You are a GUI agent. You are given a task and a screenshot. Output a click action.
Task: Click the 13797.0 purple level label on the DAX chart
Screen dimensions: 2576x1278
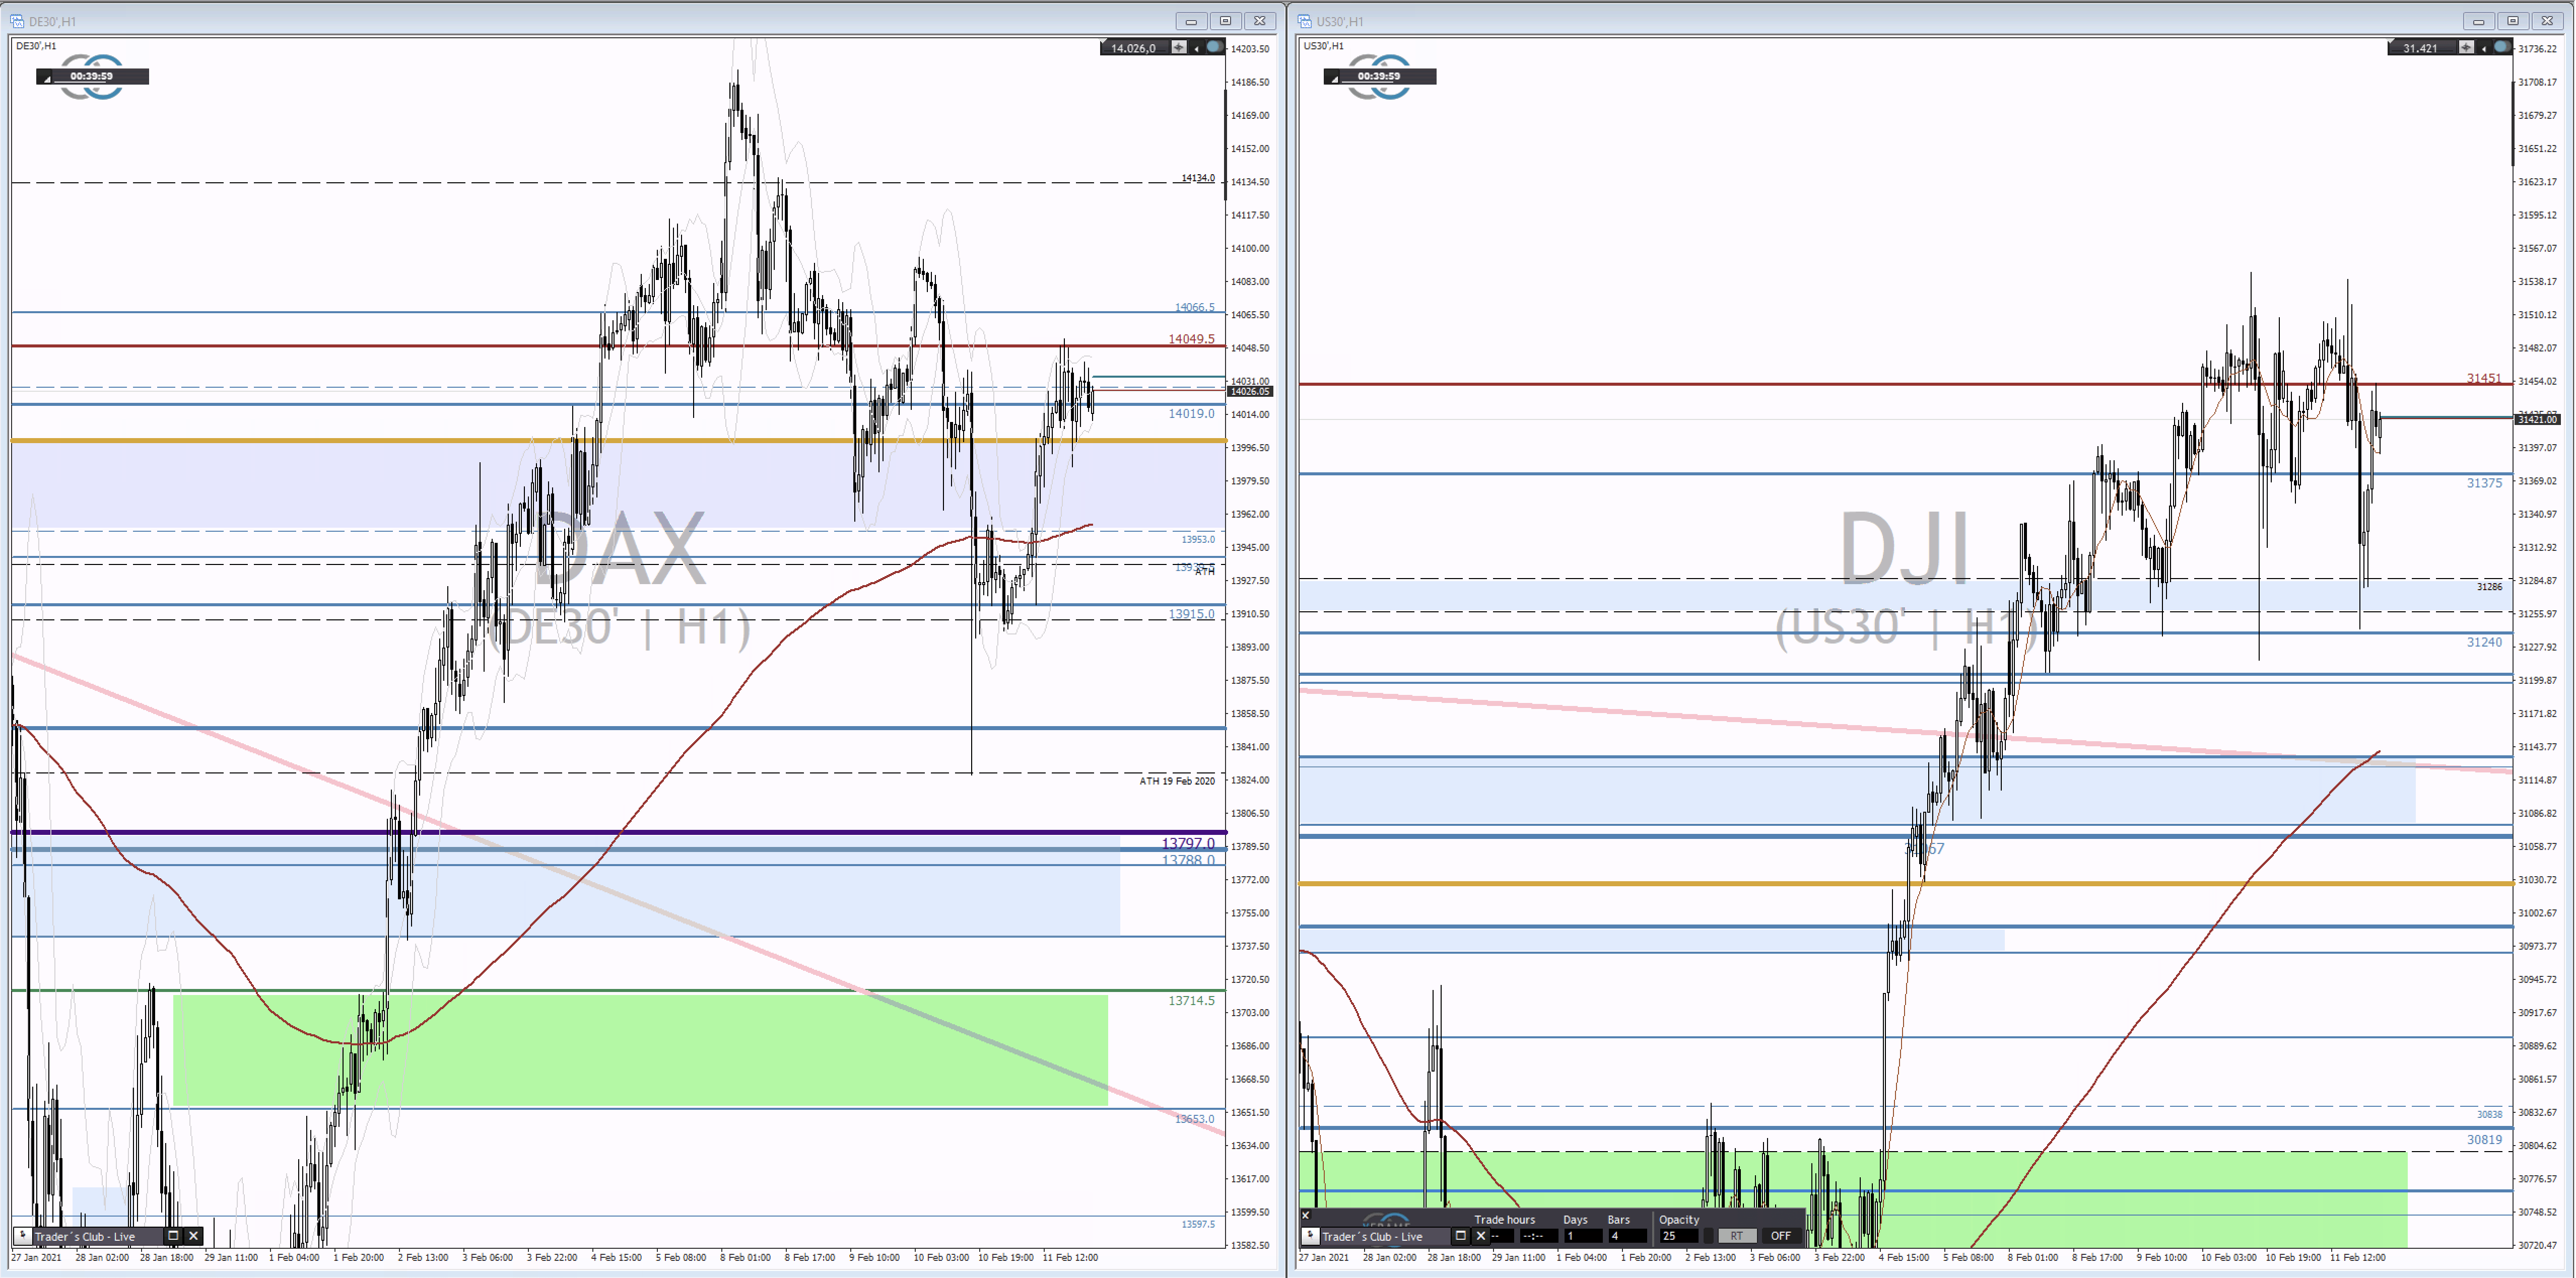pyautogui.click(x=1188, y=843)
